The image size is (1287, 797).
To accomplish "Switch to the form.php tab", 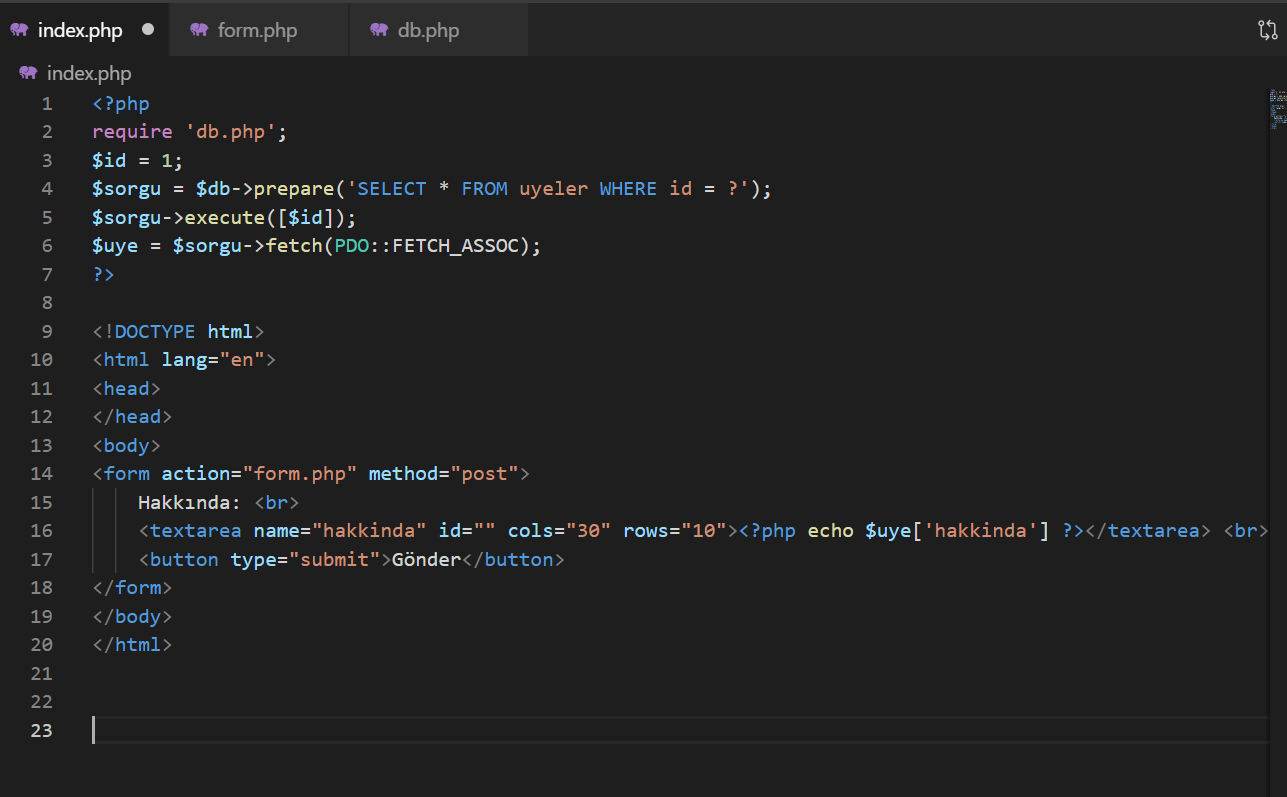I will (258, 30).
